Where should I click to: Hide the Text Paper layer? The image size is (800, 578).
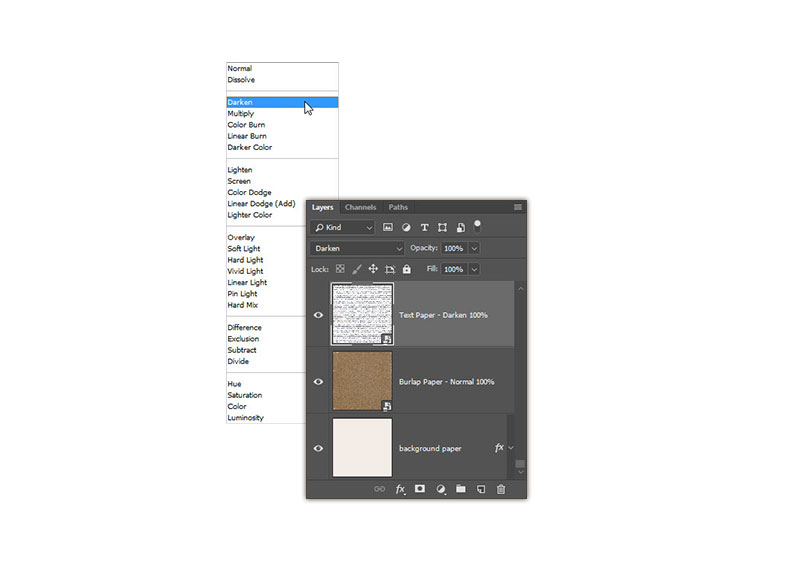point(318,315)
